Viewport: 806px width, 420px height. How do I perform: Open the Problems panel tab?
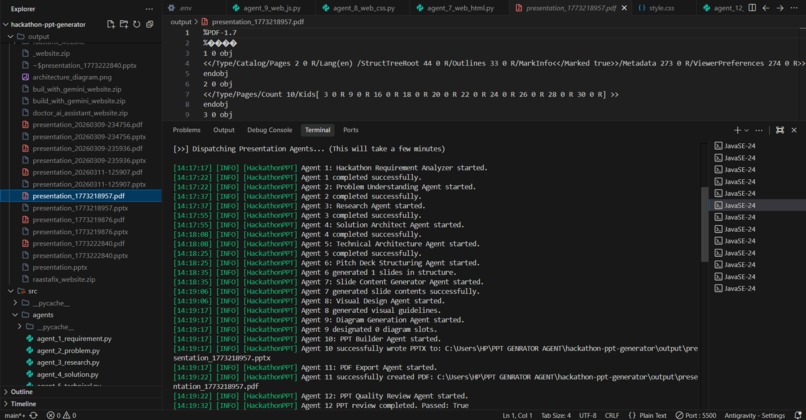coord(187,130)
